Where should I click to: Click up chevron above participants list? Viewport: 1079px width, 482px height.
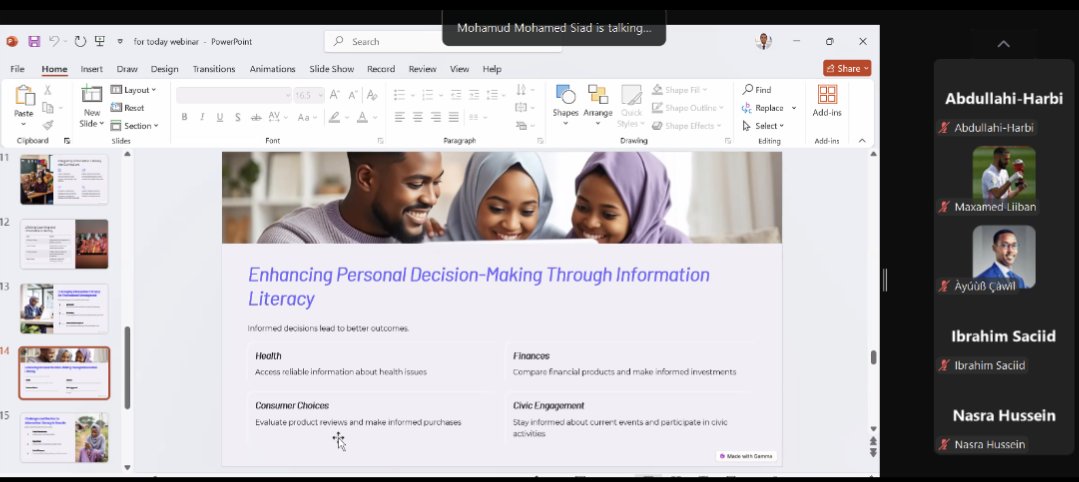(x=1003, y=44)
